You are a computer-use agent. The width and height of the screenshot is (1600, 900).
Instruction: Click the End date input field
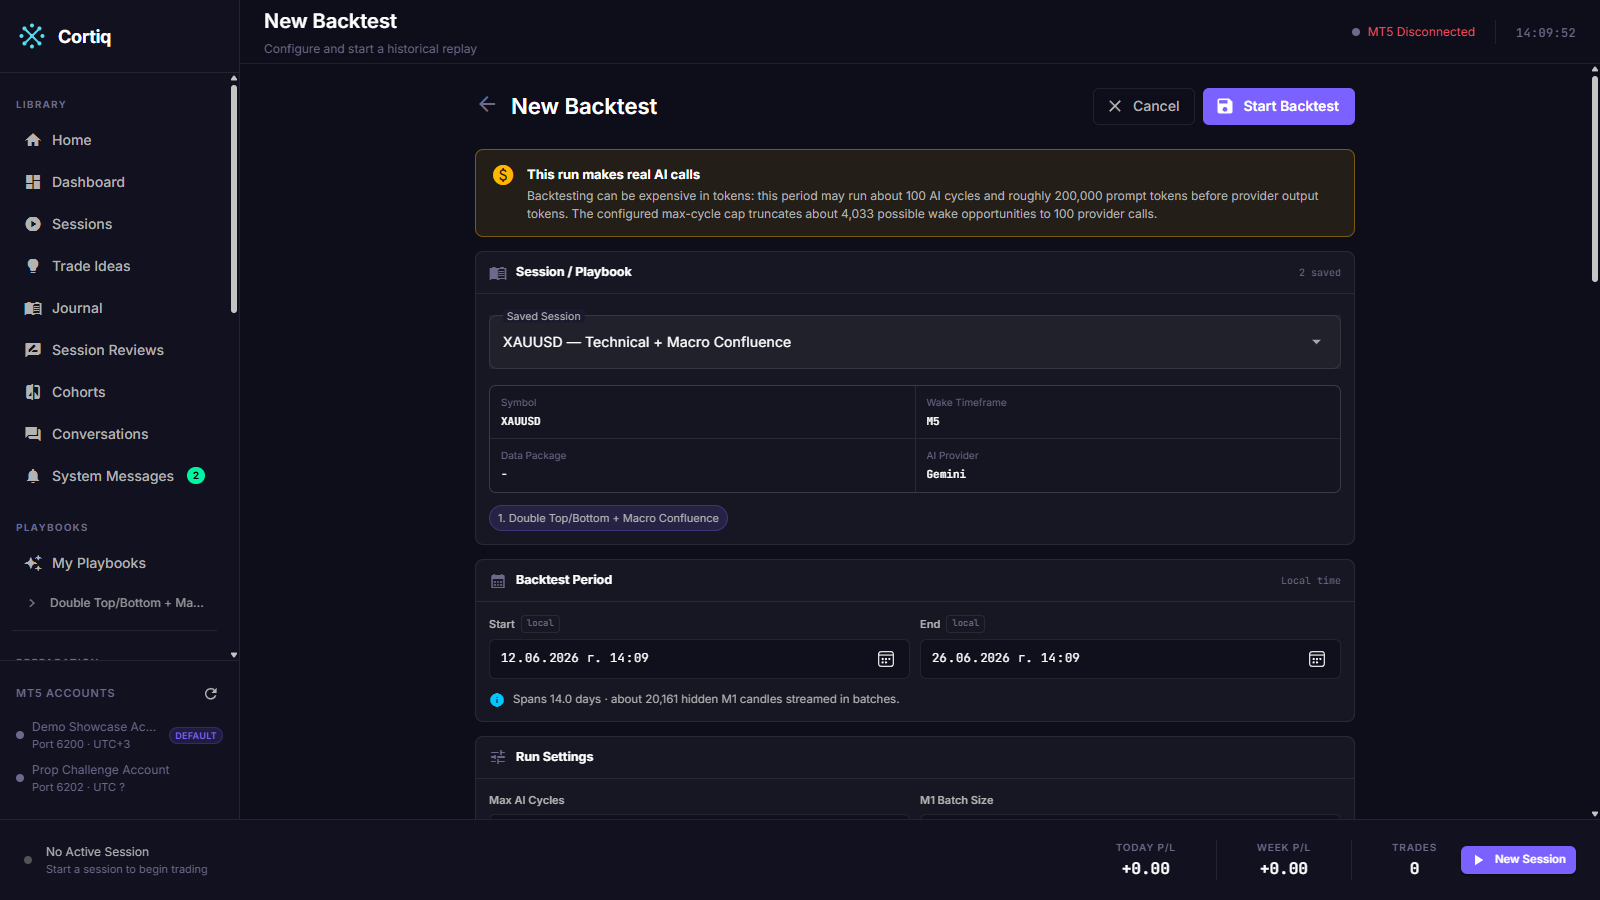coord(1130,658)
